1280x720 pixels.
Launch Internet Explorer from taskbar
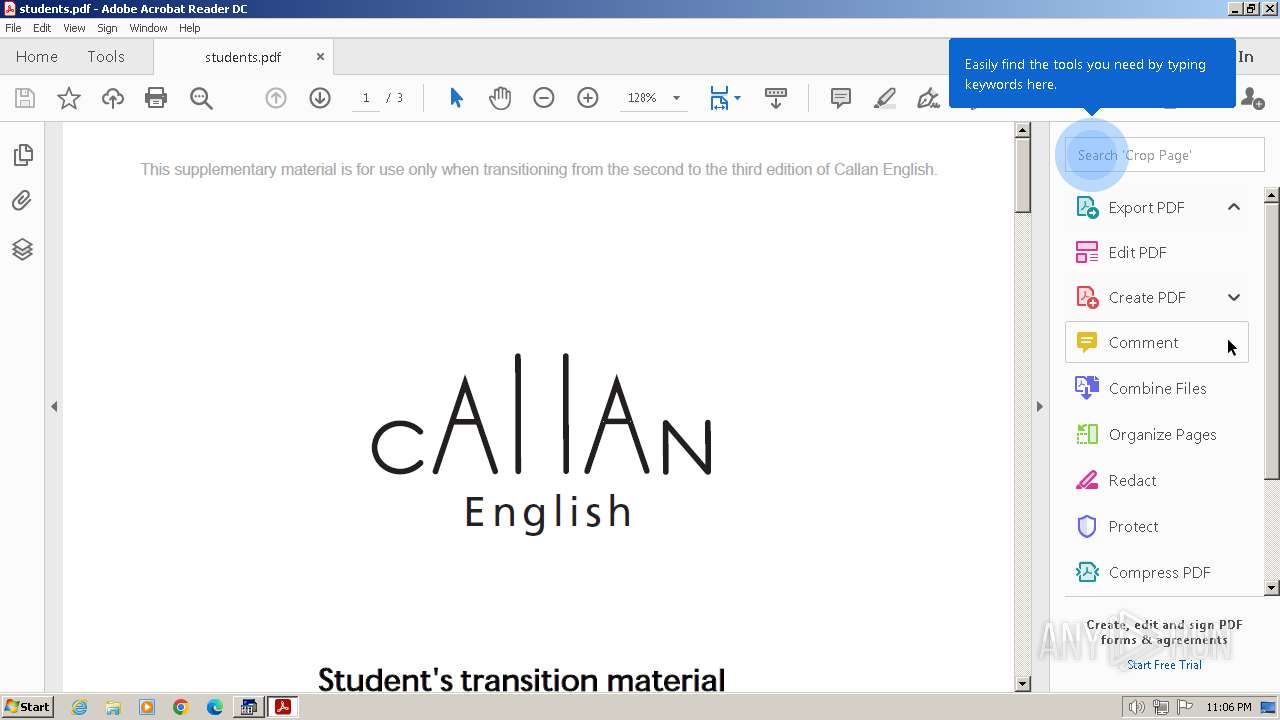[79, 707]
